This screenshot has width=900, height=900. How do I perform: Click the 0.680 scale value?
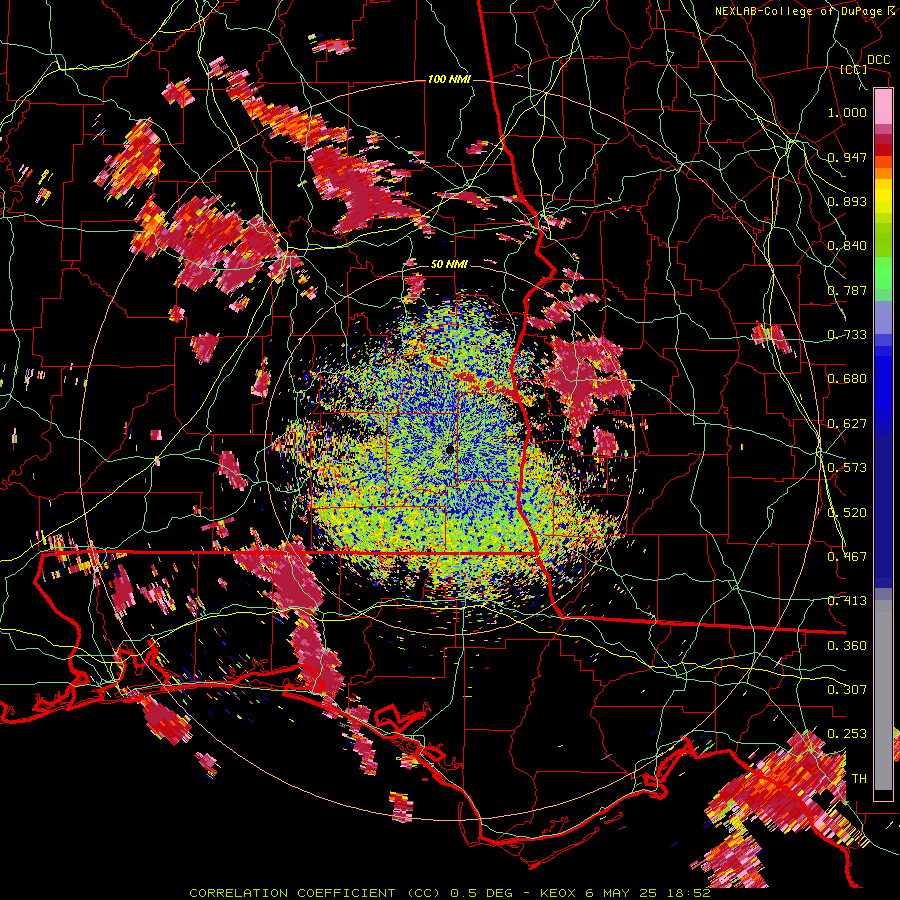[847, 379]
